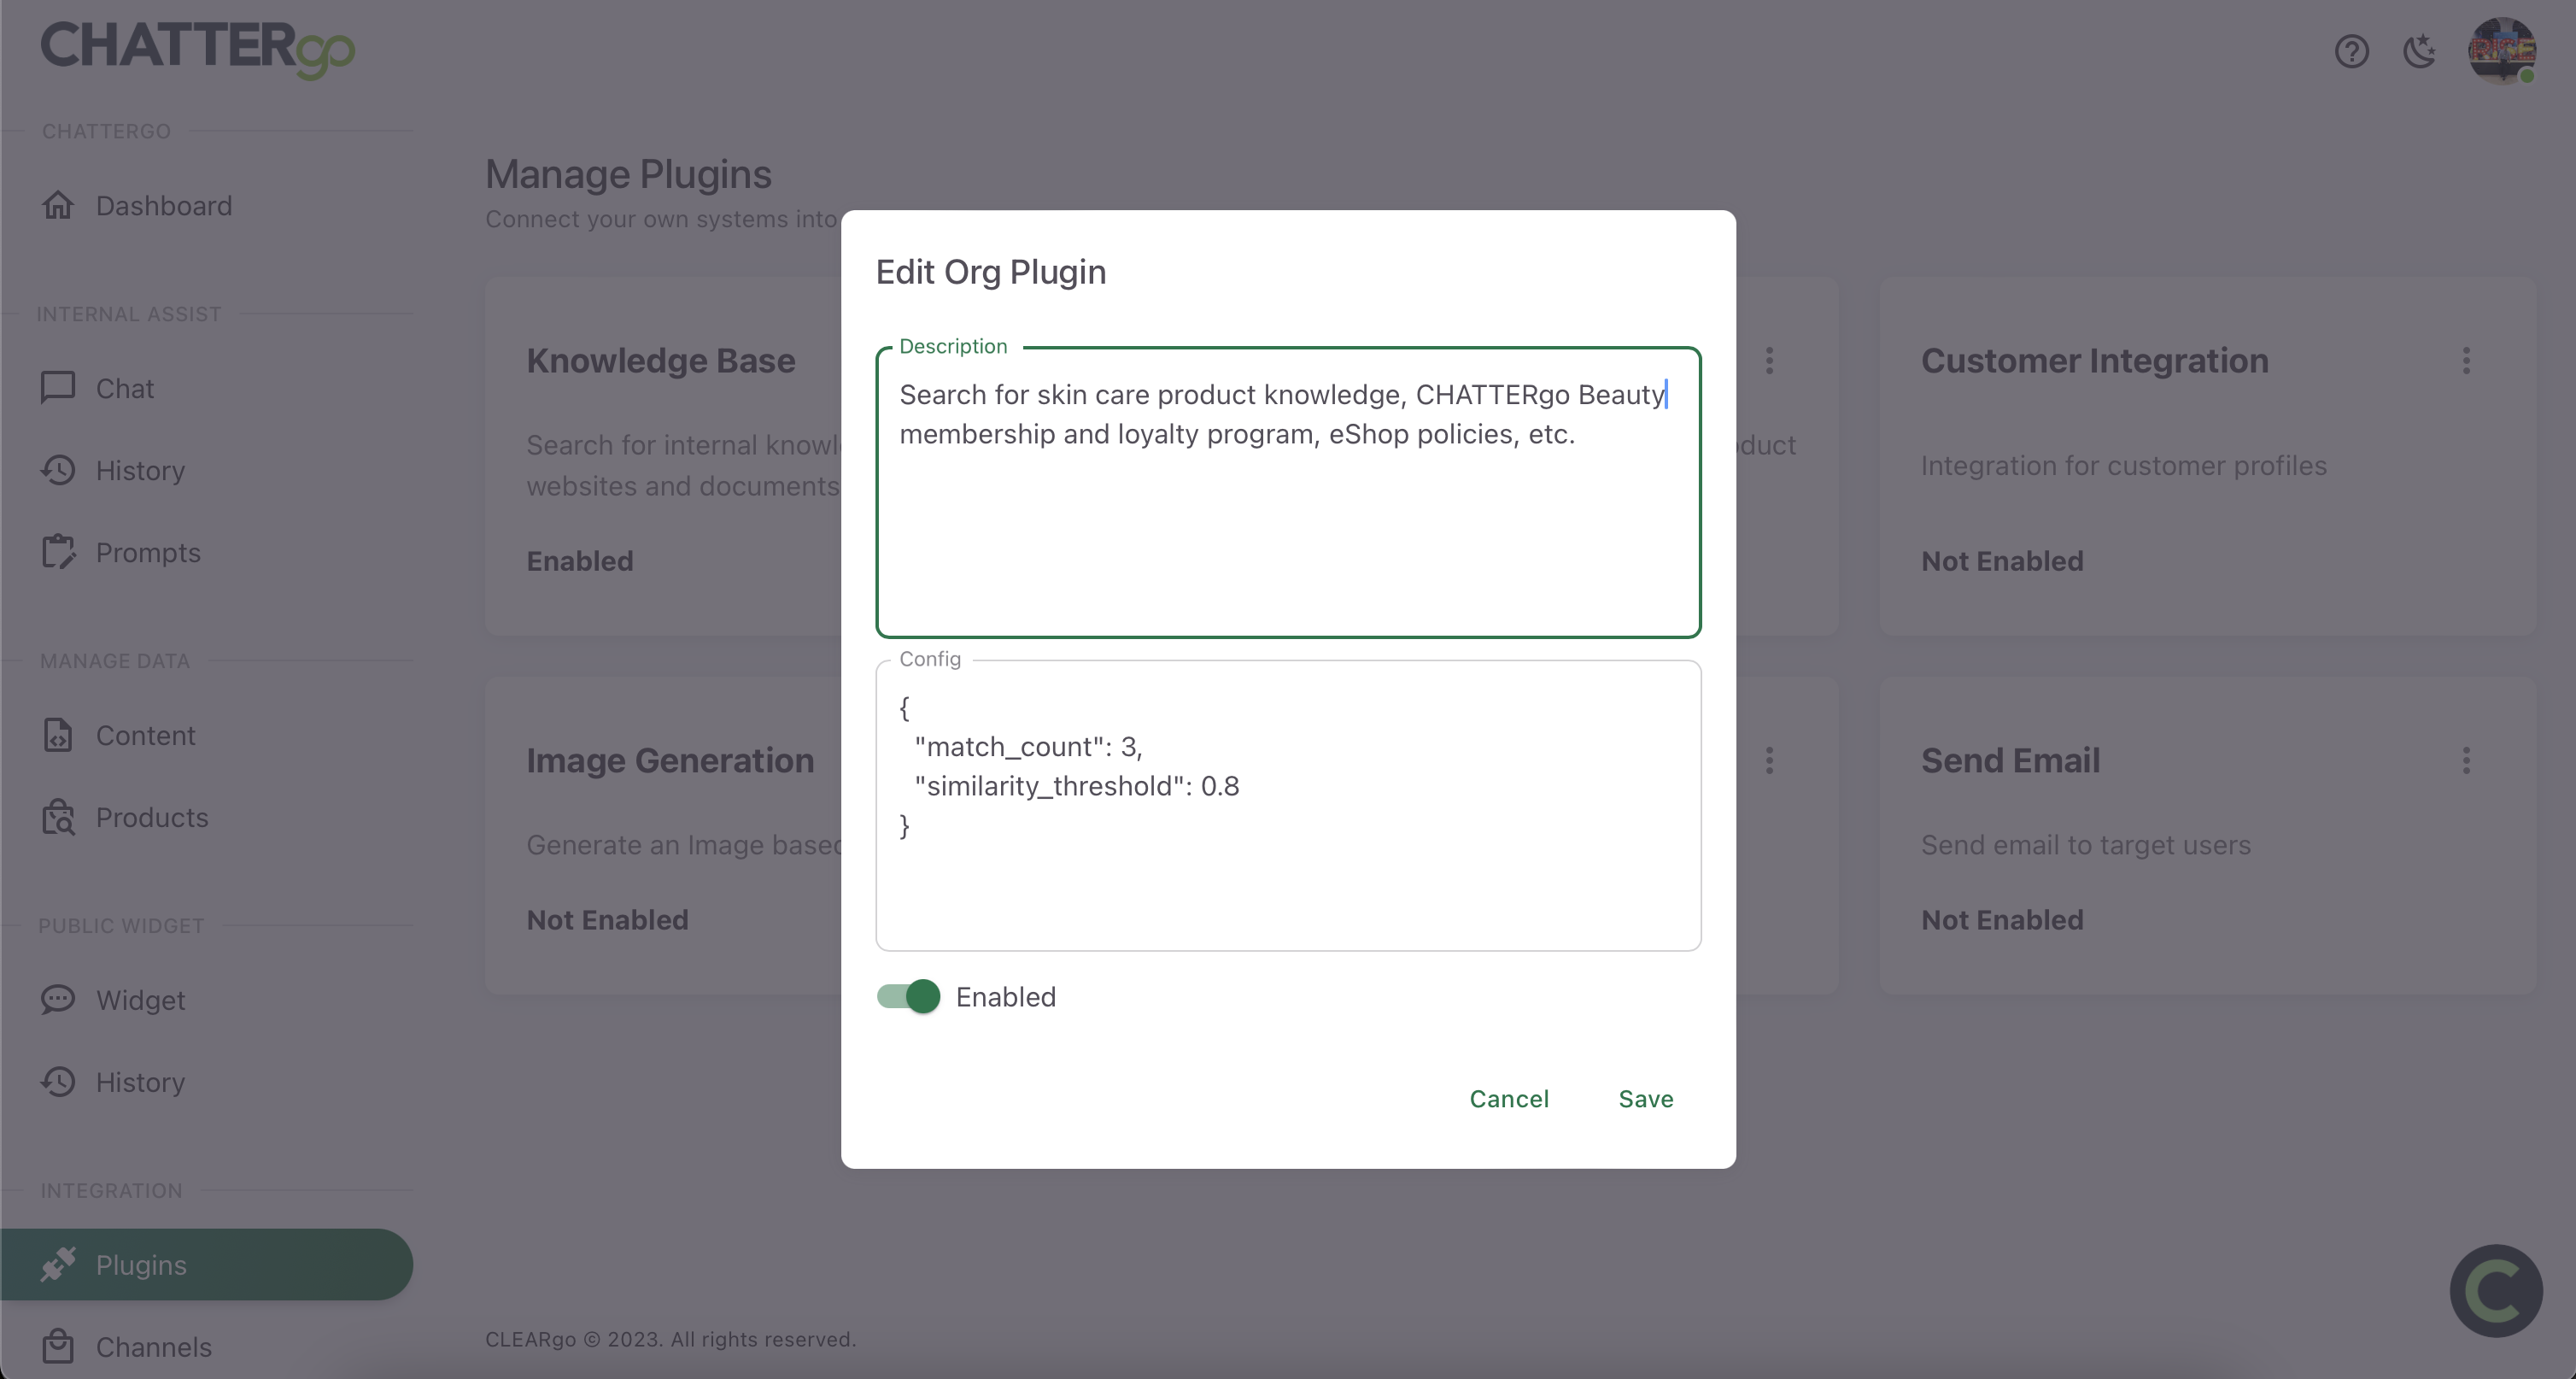Save the plugin changes
This screenshot has width=2576, height=1379.
pyautogui.click(x=1646, y=1099)
